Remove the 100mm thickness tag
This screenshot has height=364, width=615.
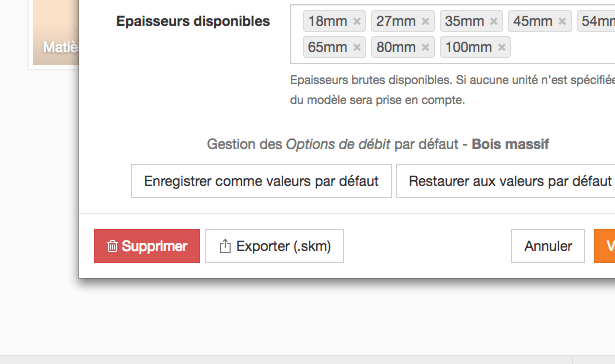tap(501, 47)
